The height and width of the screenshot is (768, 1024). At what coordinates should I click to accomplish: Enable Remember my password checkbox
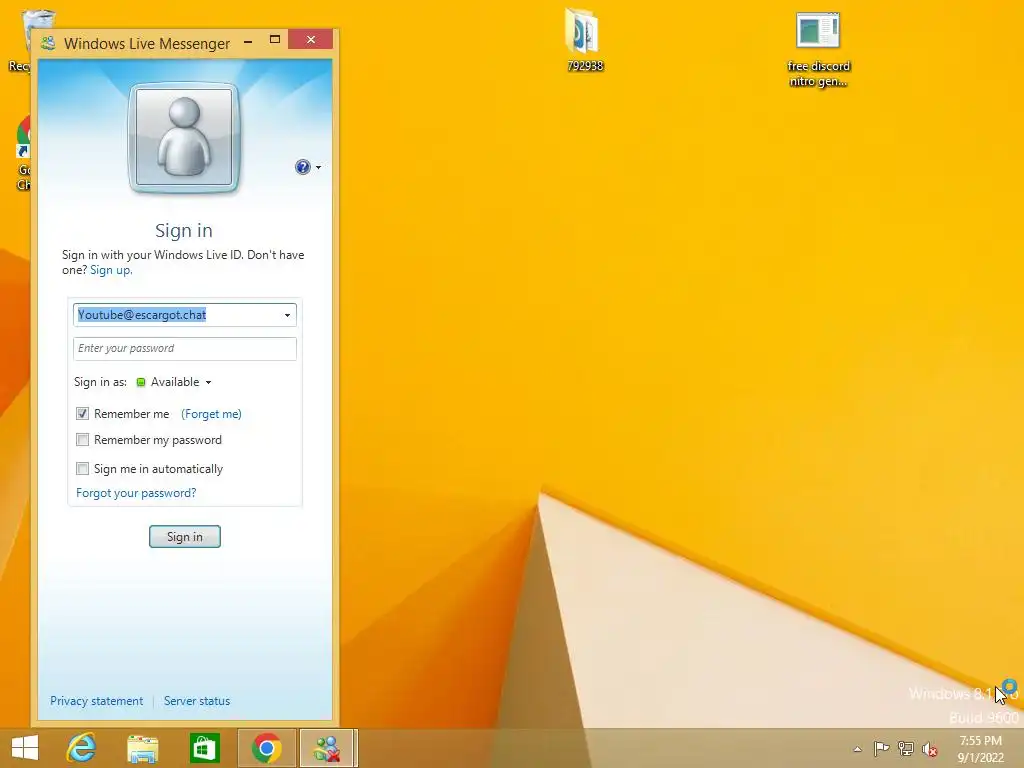tap(82, 440)
